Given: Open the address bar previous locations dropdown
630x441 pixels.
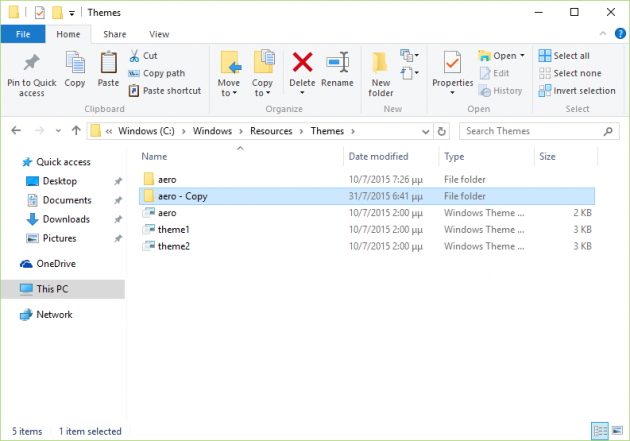Looking at the screenshot, I should [x=425, y=132].
